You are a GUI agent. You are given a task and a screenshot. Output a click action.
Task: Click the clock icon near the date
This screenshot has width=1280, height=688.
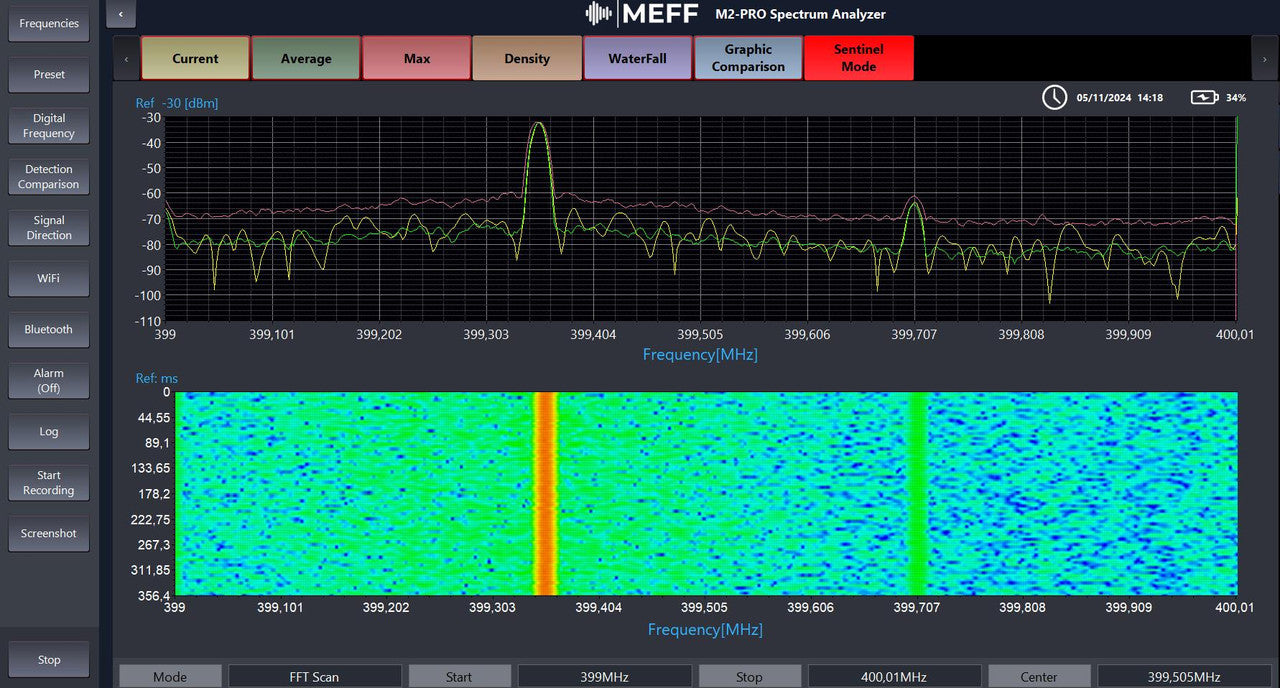pyautogui.click(x=1054, y=97)
